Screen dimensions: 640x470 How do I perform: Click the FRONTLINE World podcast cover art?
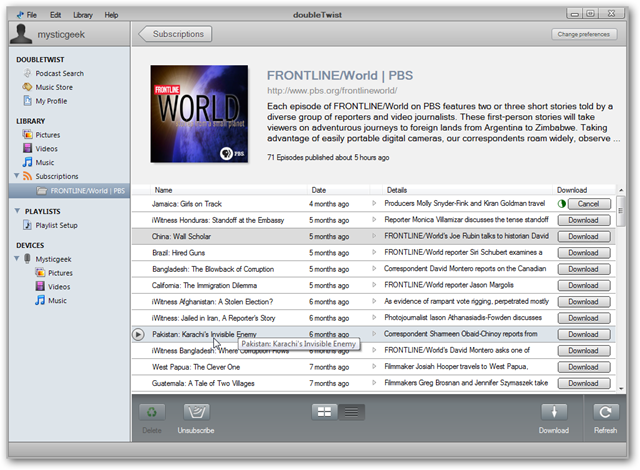click(x=199, y=114)
